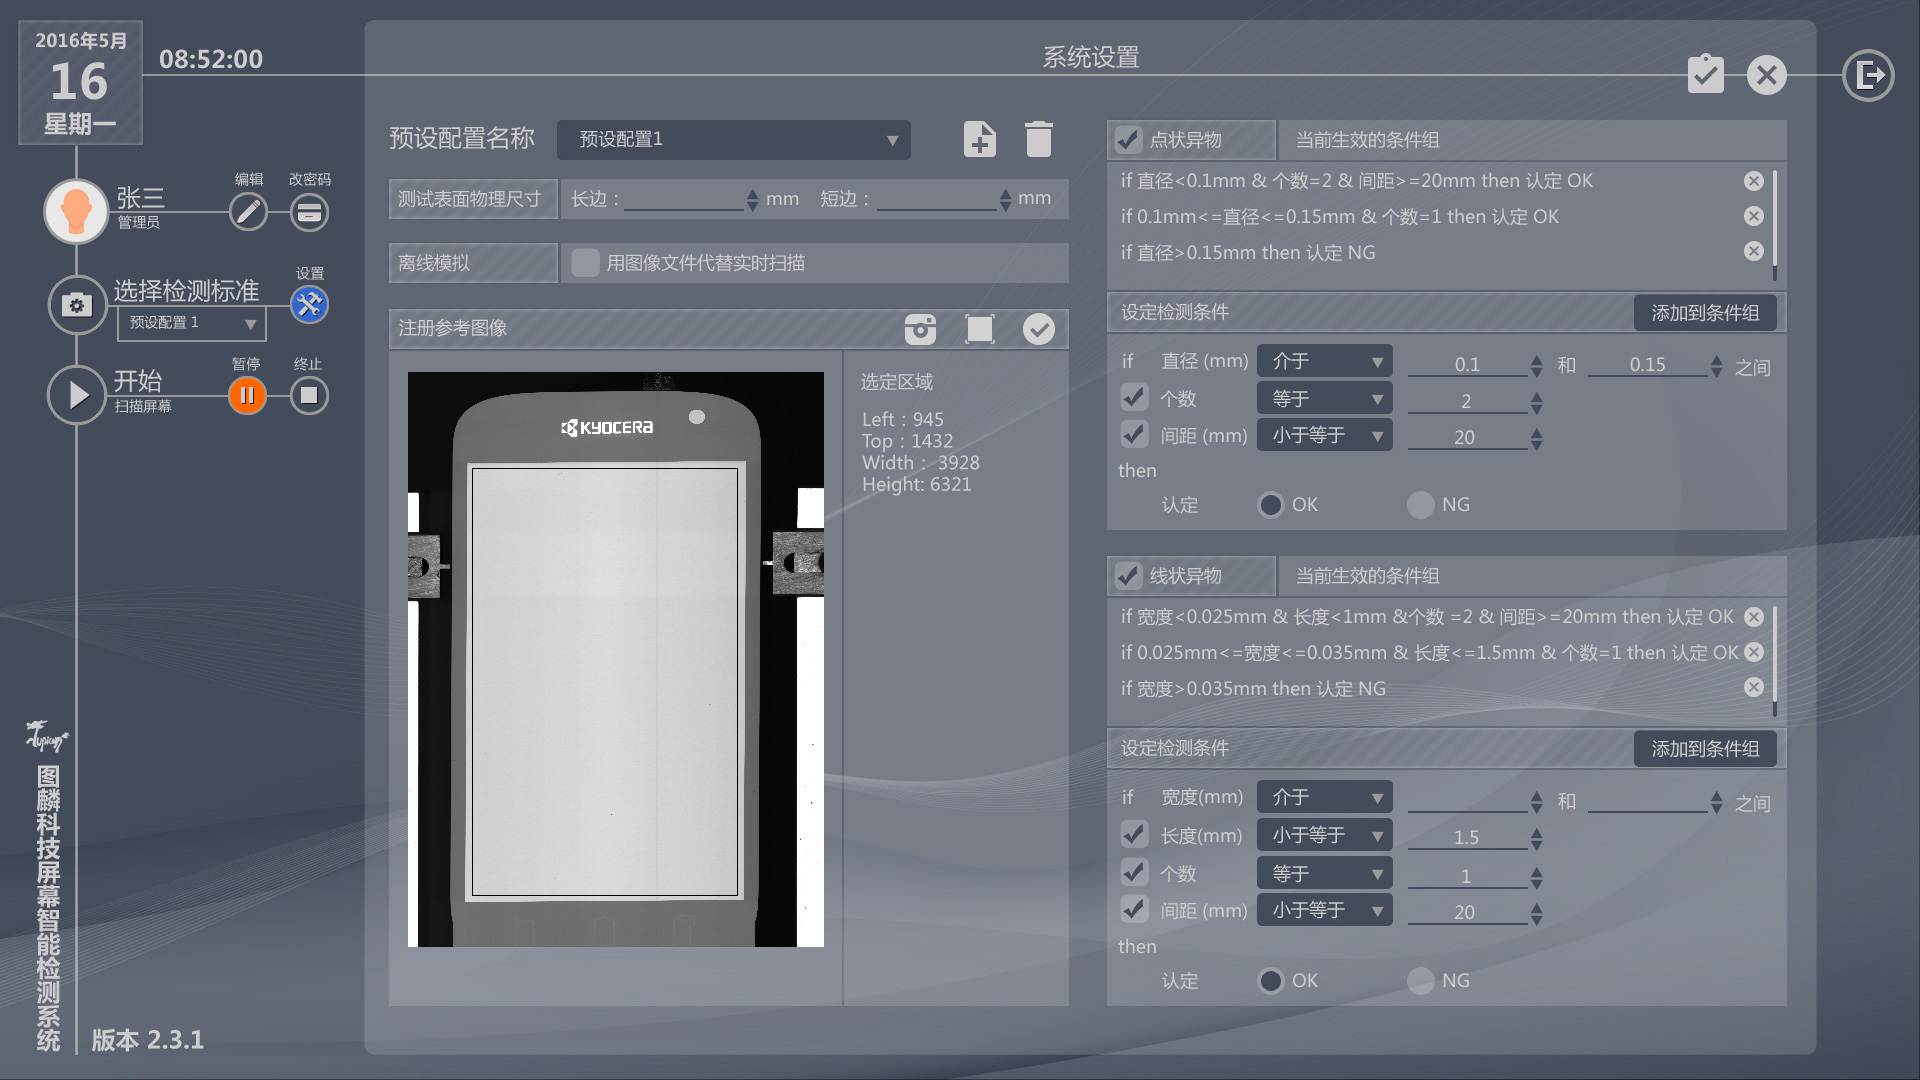Delete preset with the trash icon

1039,139
